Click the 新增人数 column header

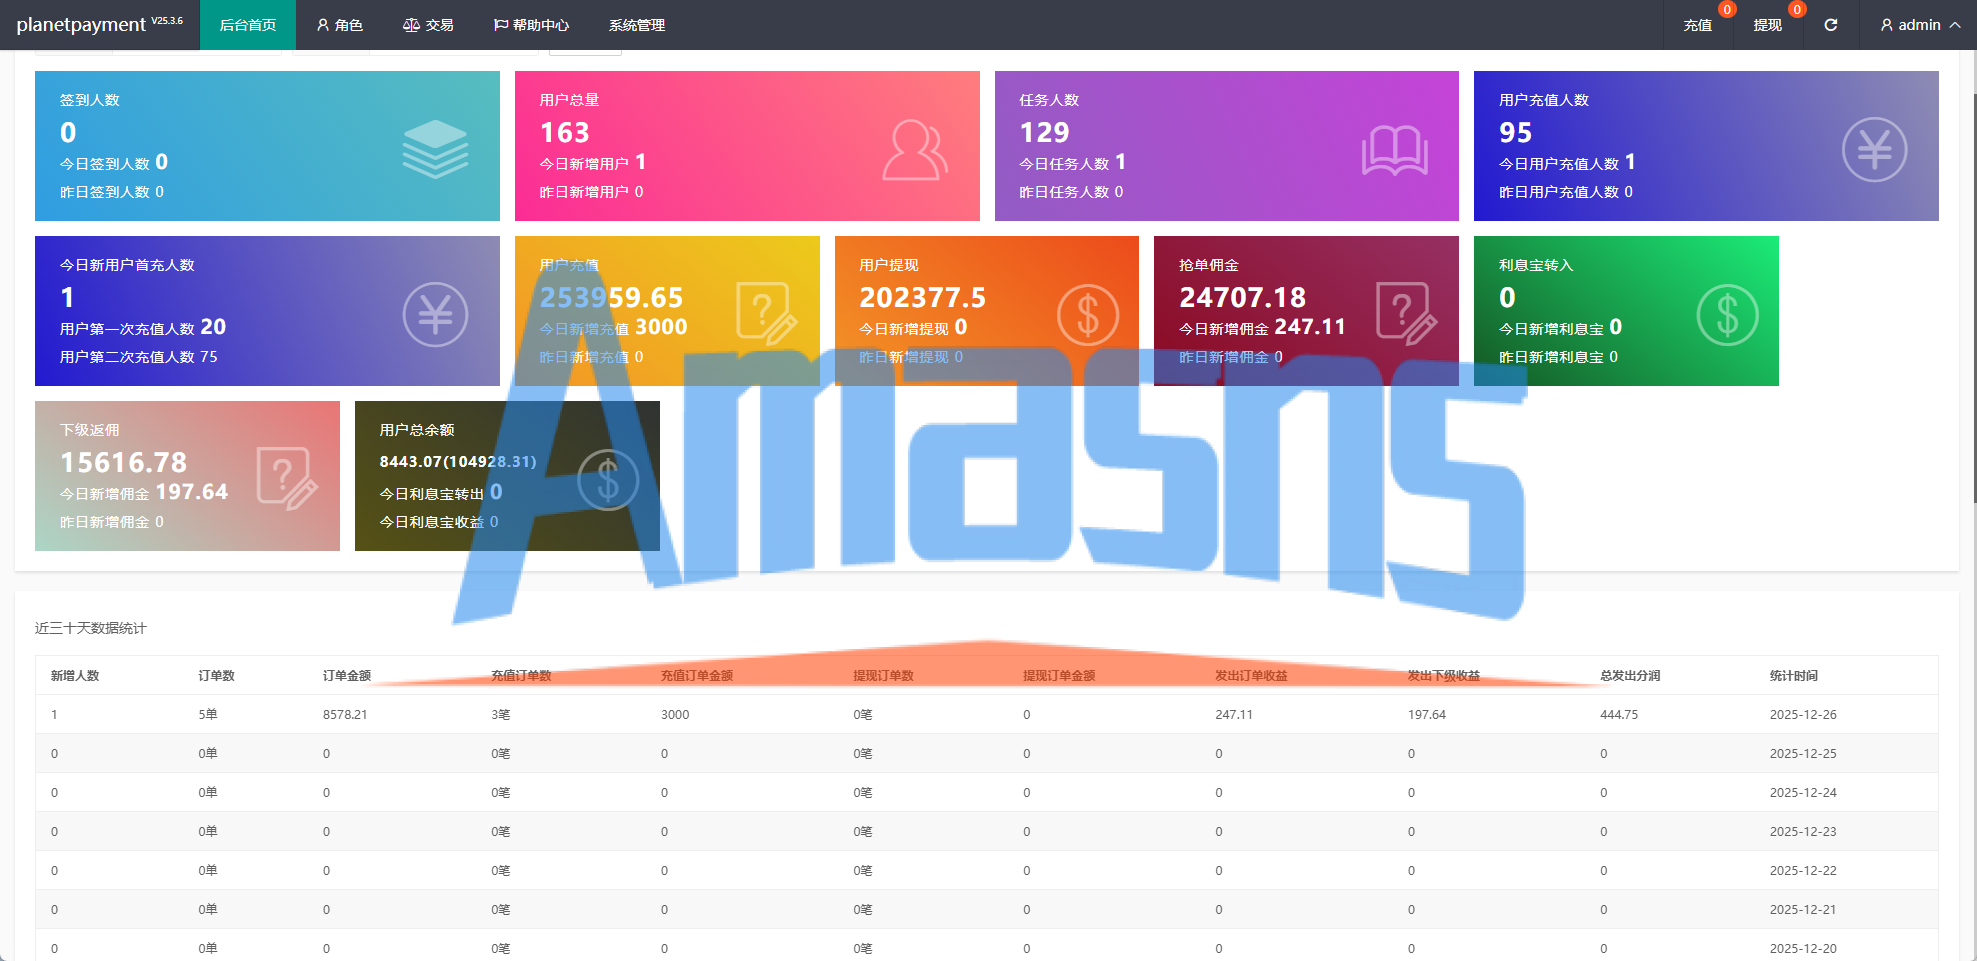tap(75, 676)
